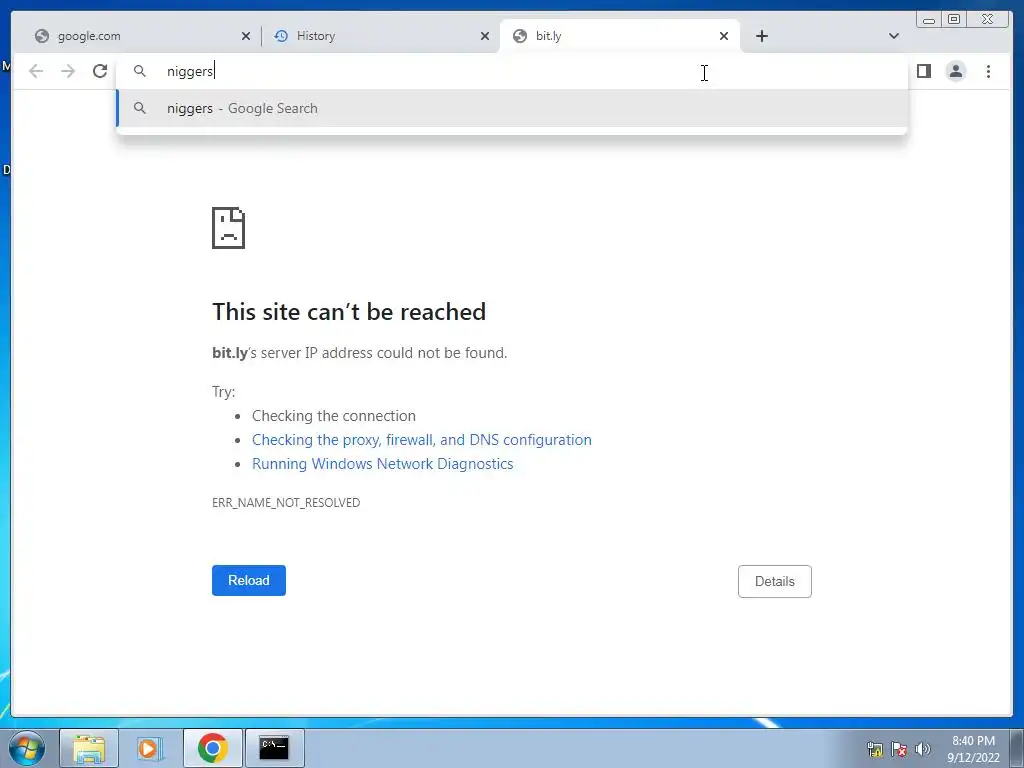Click the Chrome taskbar icon

[x=212, y=748]
